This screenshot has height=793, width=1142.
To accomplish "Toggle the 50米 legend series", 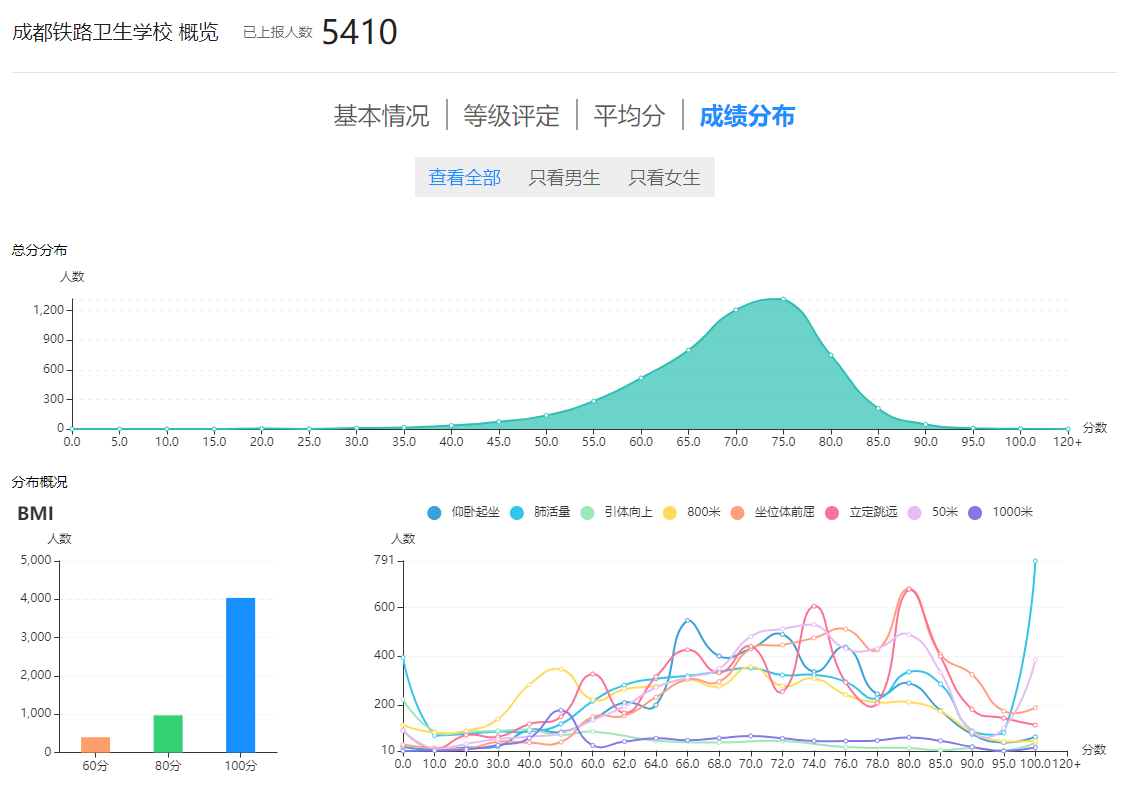I will (933, 512).
